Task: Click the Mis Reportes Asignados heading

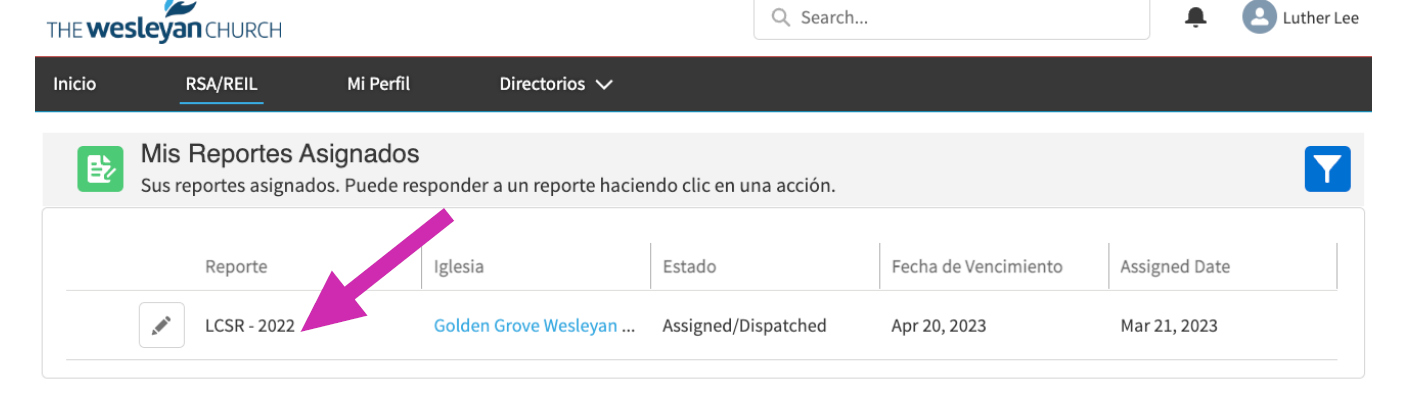Action: 280,154
